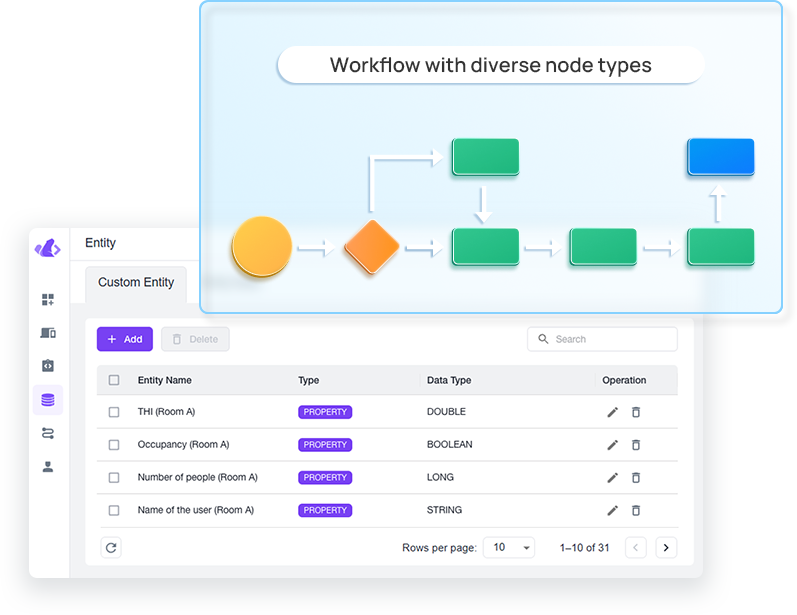Edit Name of the user (Room A)

pos(613,510)
